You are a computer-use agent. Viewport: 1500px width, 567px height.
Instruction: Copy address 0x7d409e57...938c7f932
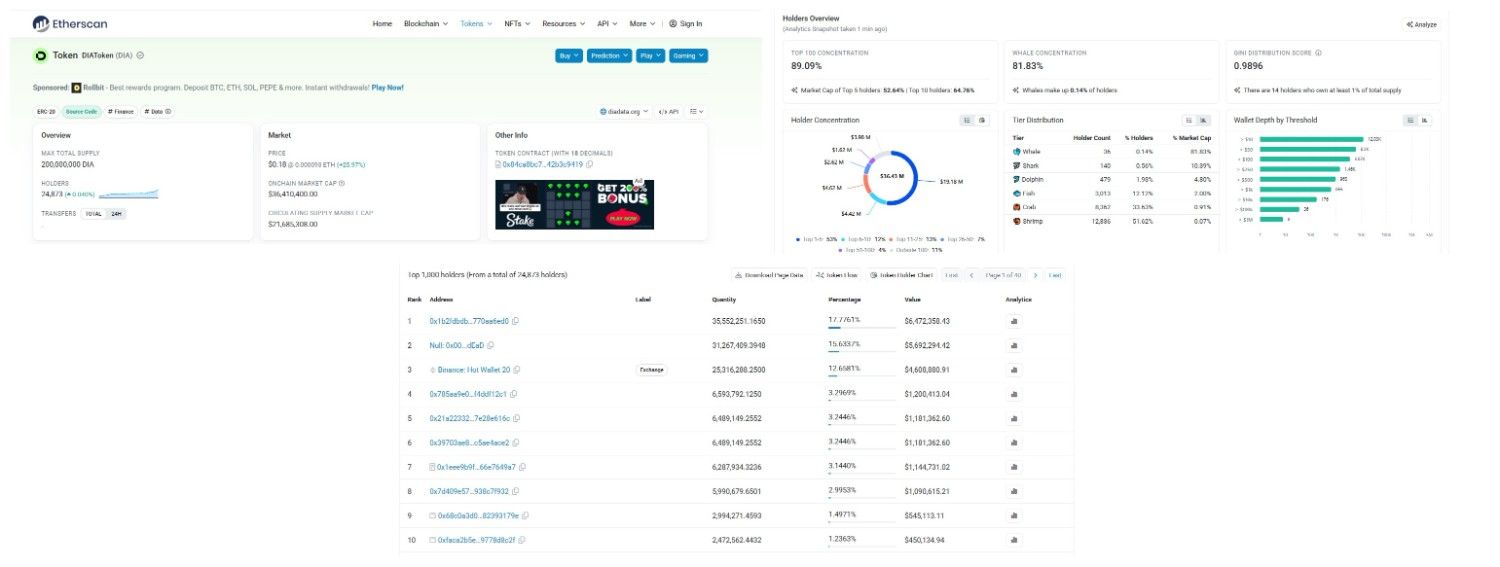516,491
